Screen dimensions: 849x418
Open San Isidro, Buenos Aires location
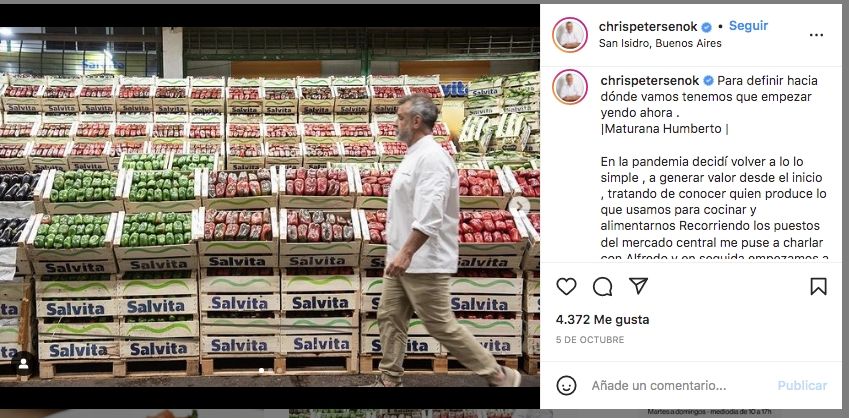pos(660,43)
